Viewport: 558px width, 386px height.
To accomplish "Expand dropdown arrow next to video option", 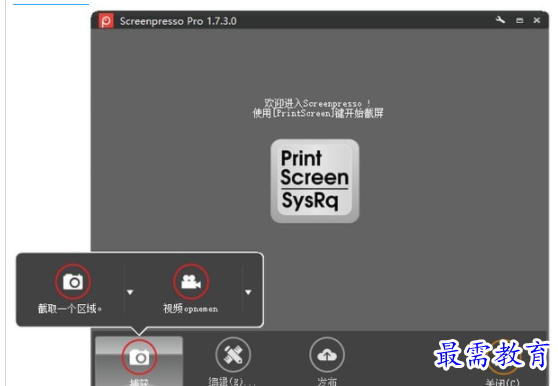I will click(x=248, y=292).
